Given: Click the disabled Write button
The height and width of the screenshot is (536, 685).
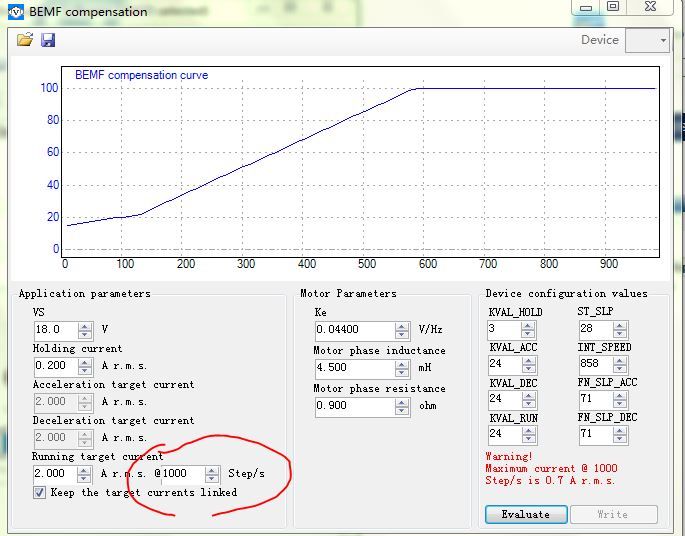Looking at the screenshot, I should point(613,514).
